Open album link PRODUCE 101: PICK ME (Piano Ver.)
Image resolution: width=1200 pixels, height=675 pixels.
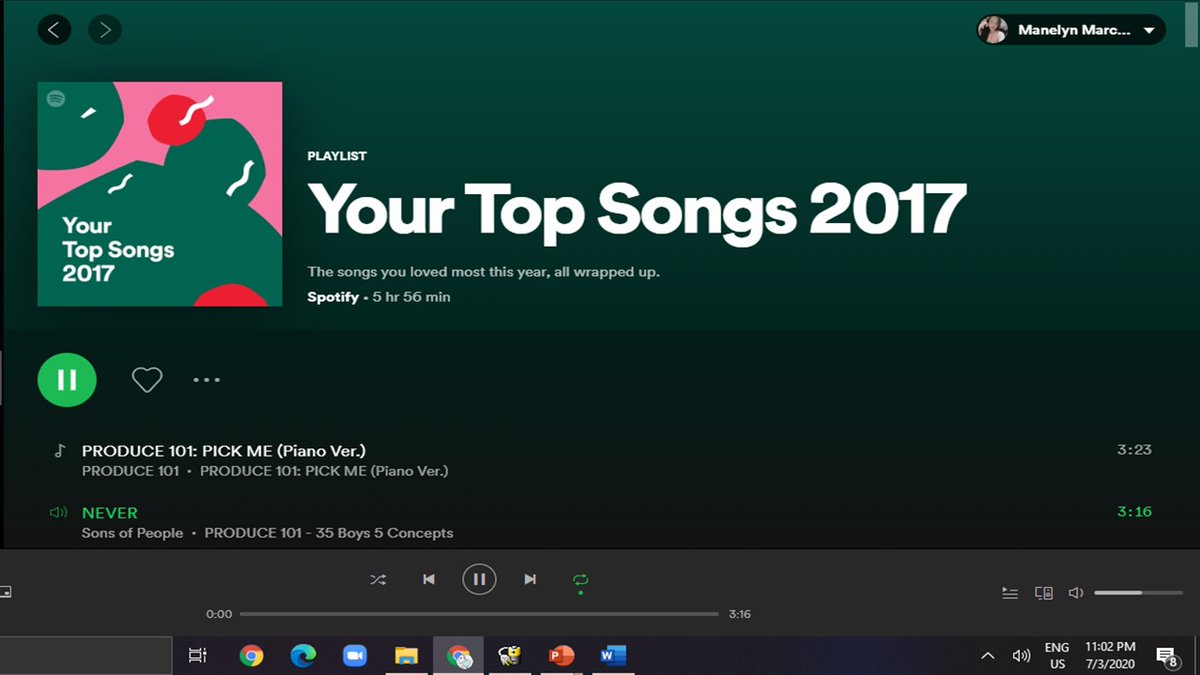pos(324,471)
